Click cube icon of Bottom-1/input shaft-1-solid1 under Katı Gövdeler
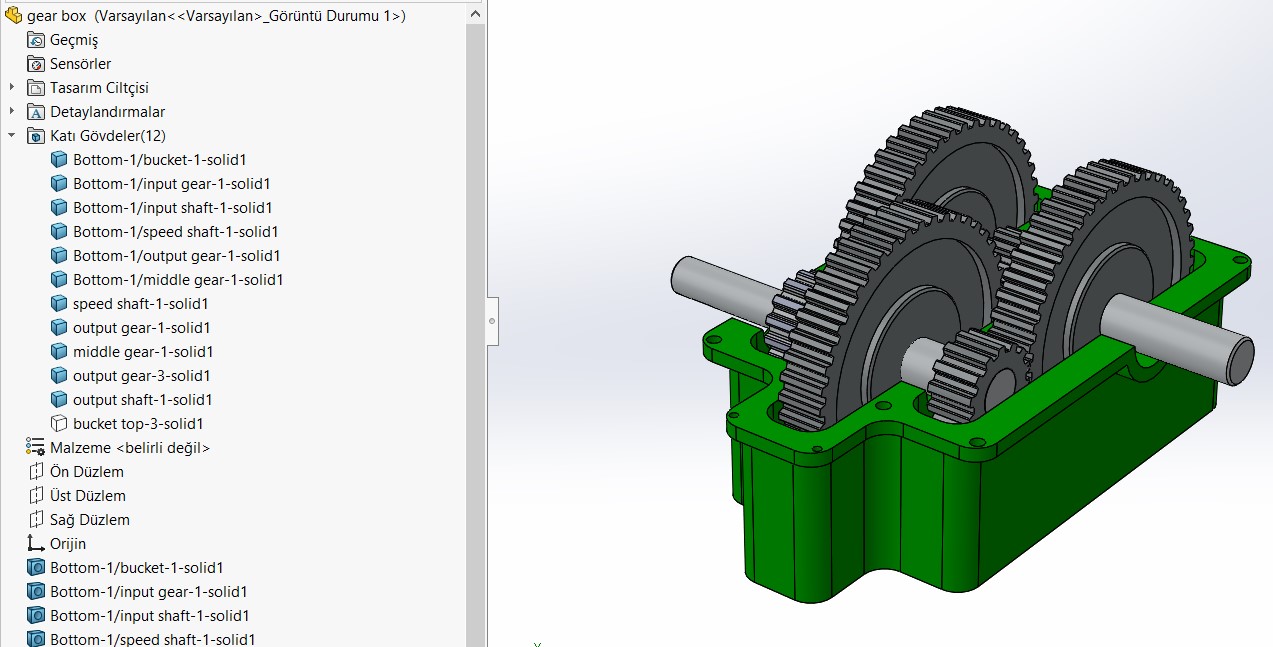The height and width of the screenshot is (647, 1273). pos(59,208)
